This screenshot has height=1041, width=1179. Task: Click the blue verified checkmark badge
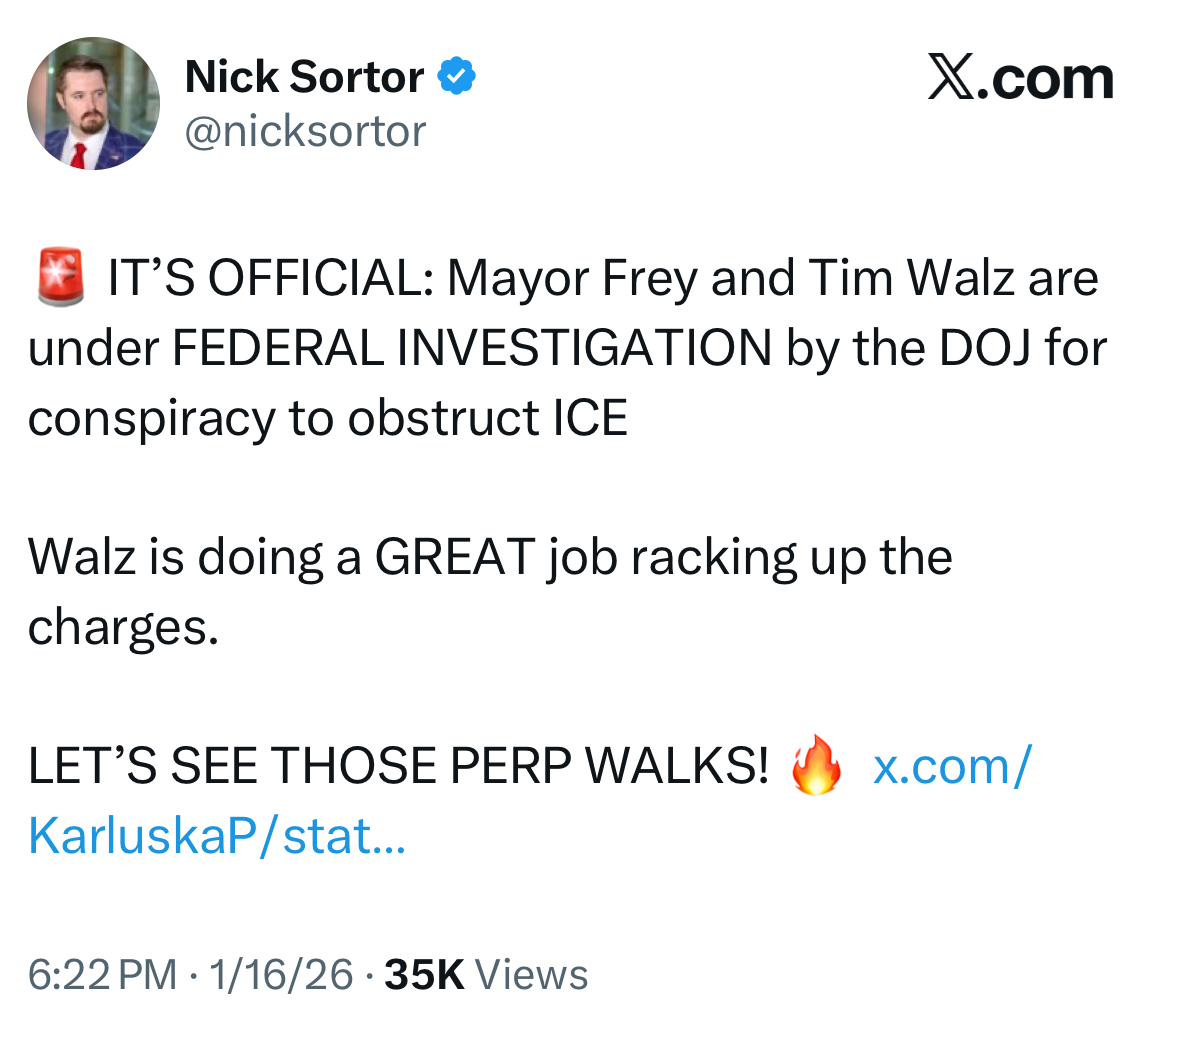(x=457, y=77)
